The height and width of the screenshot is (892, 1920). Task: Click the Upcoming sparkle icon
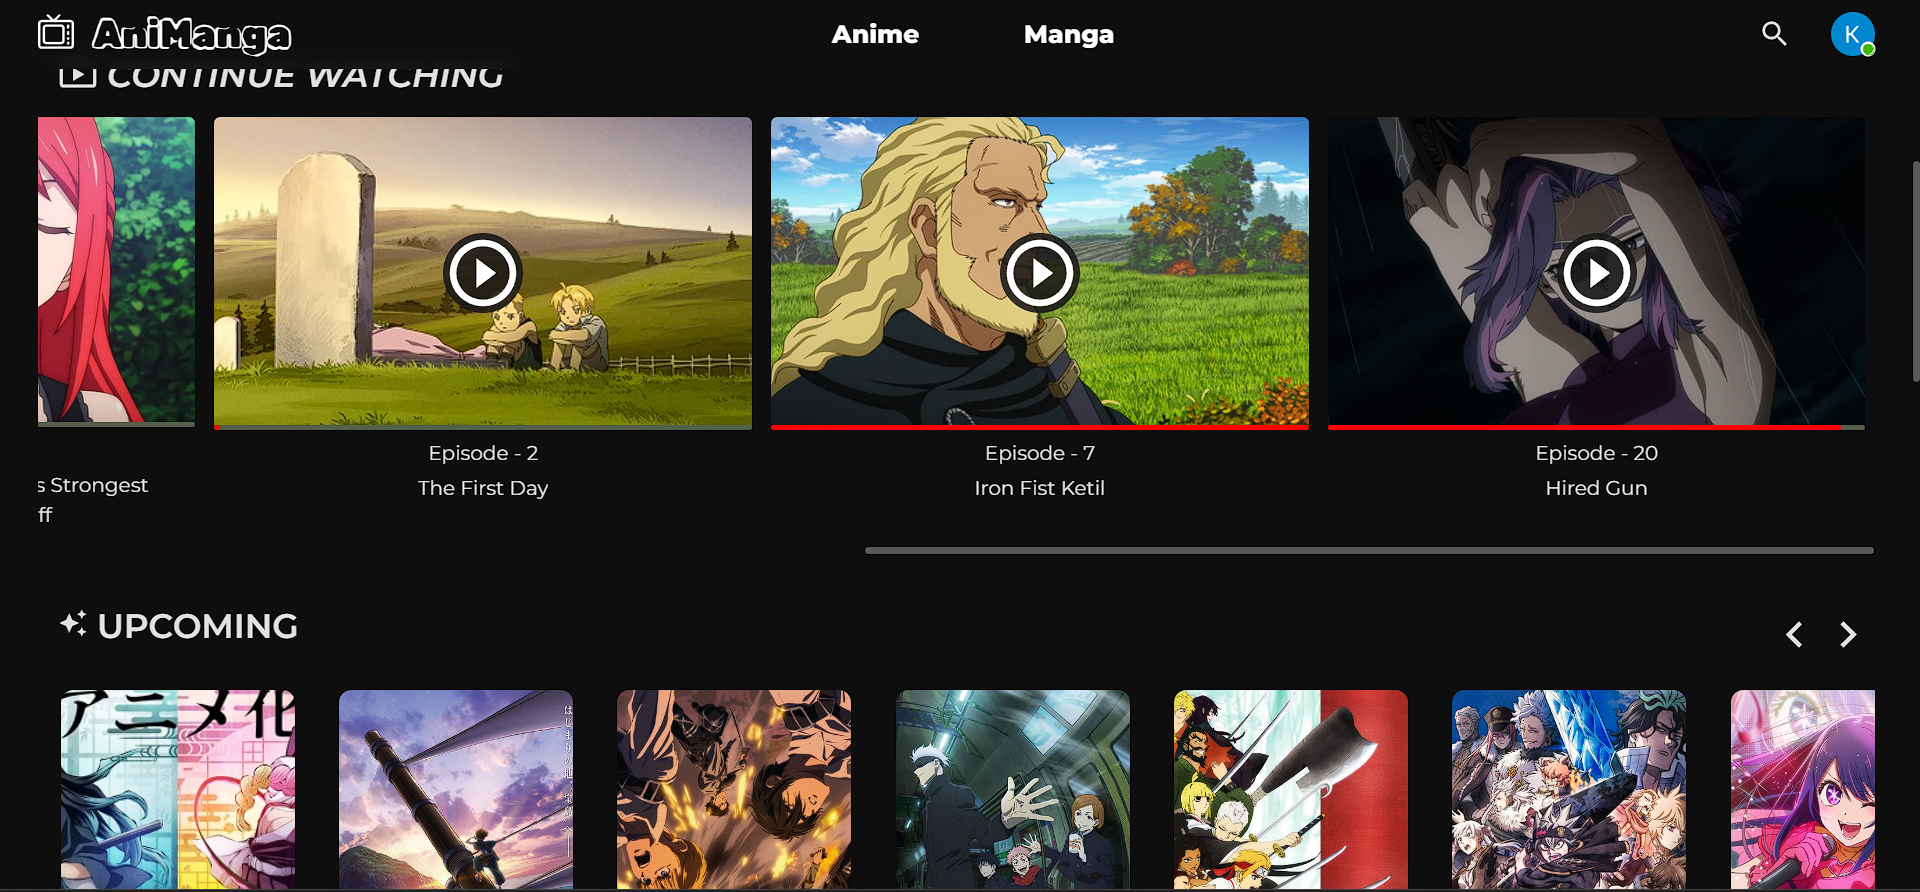click(73, 624)
